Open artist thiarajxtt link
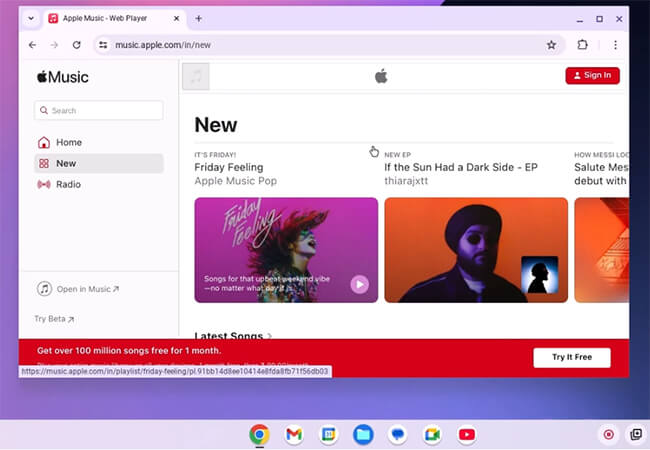The height and width of the screenshot is (450, 650). click(x=406, y=181)
